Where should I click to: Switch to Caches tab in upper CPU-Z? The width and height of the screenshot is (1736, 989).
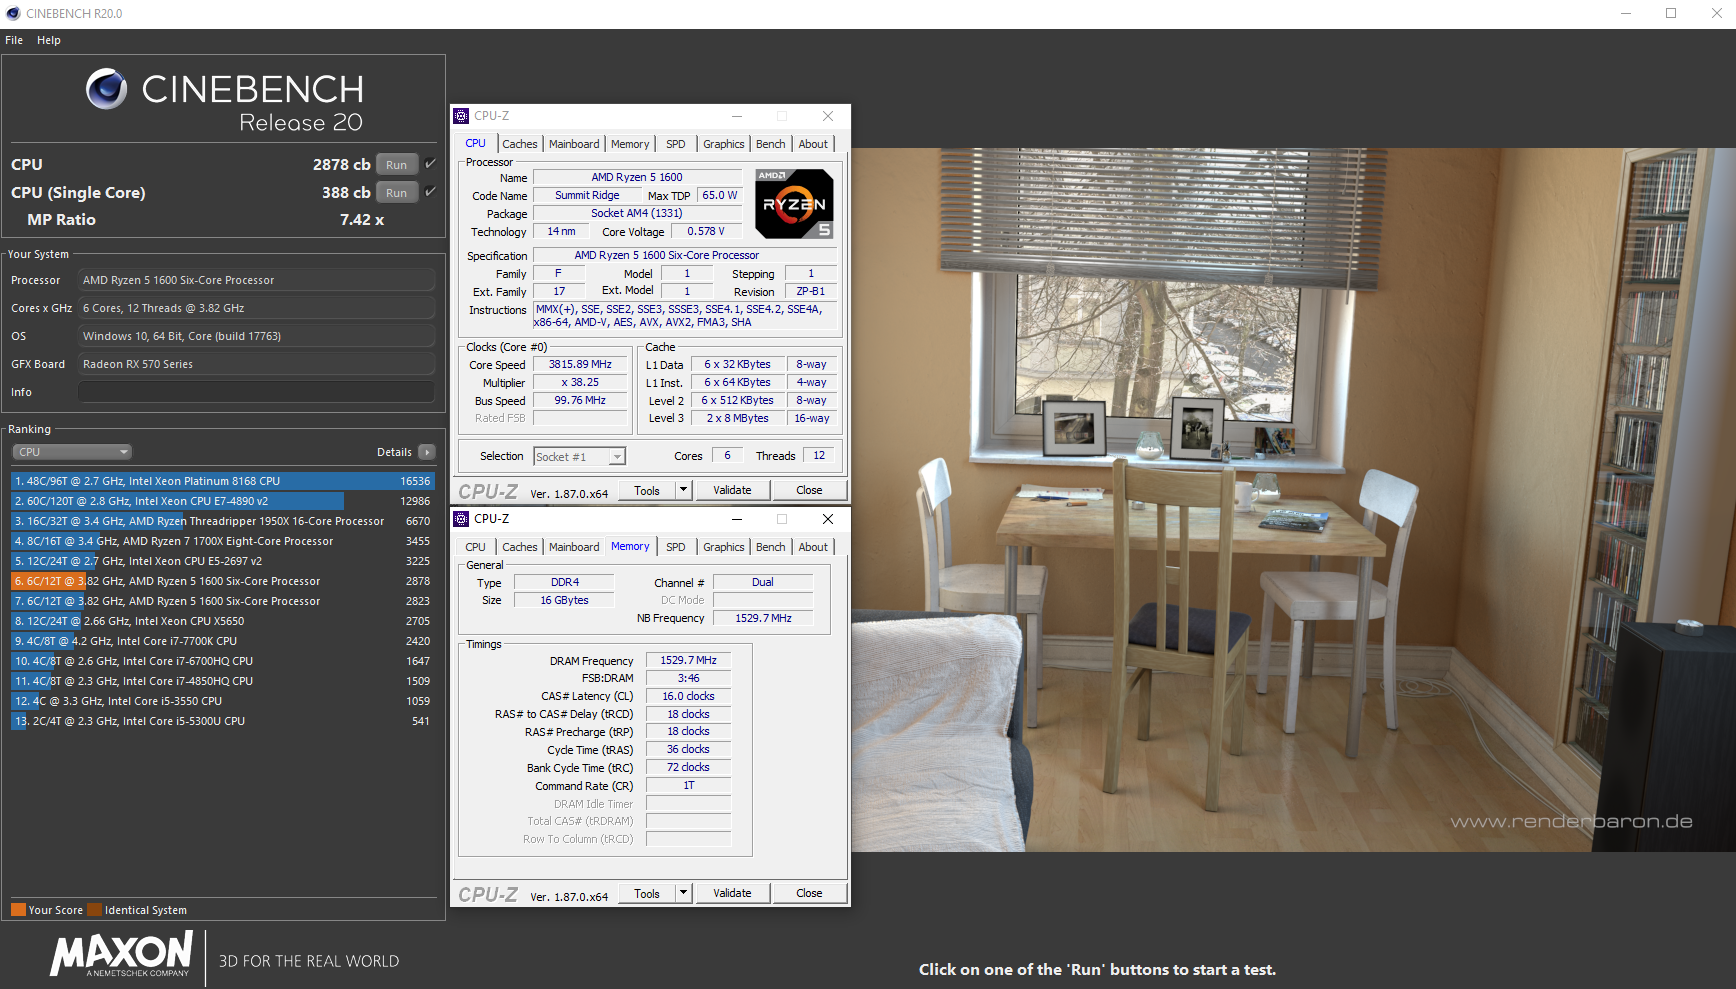pos(519,144)
